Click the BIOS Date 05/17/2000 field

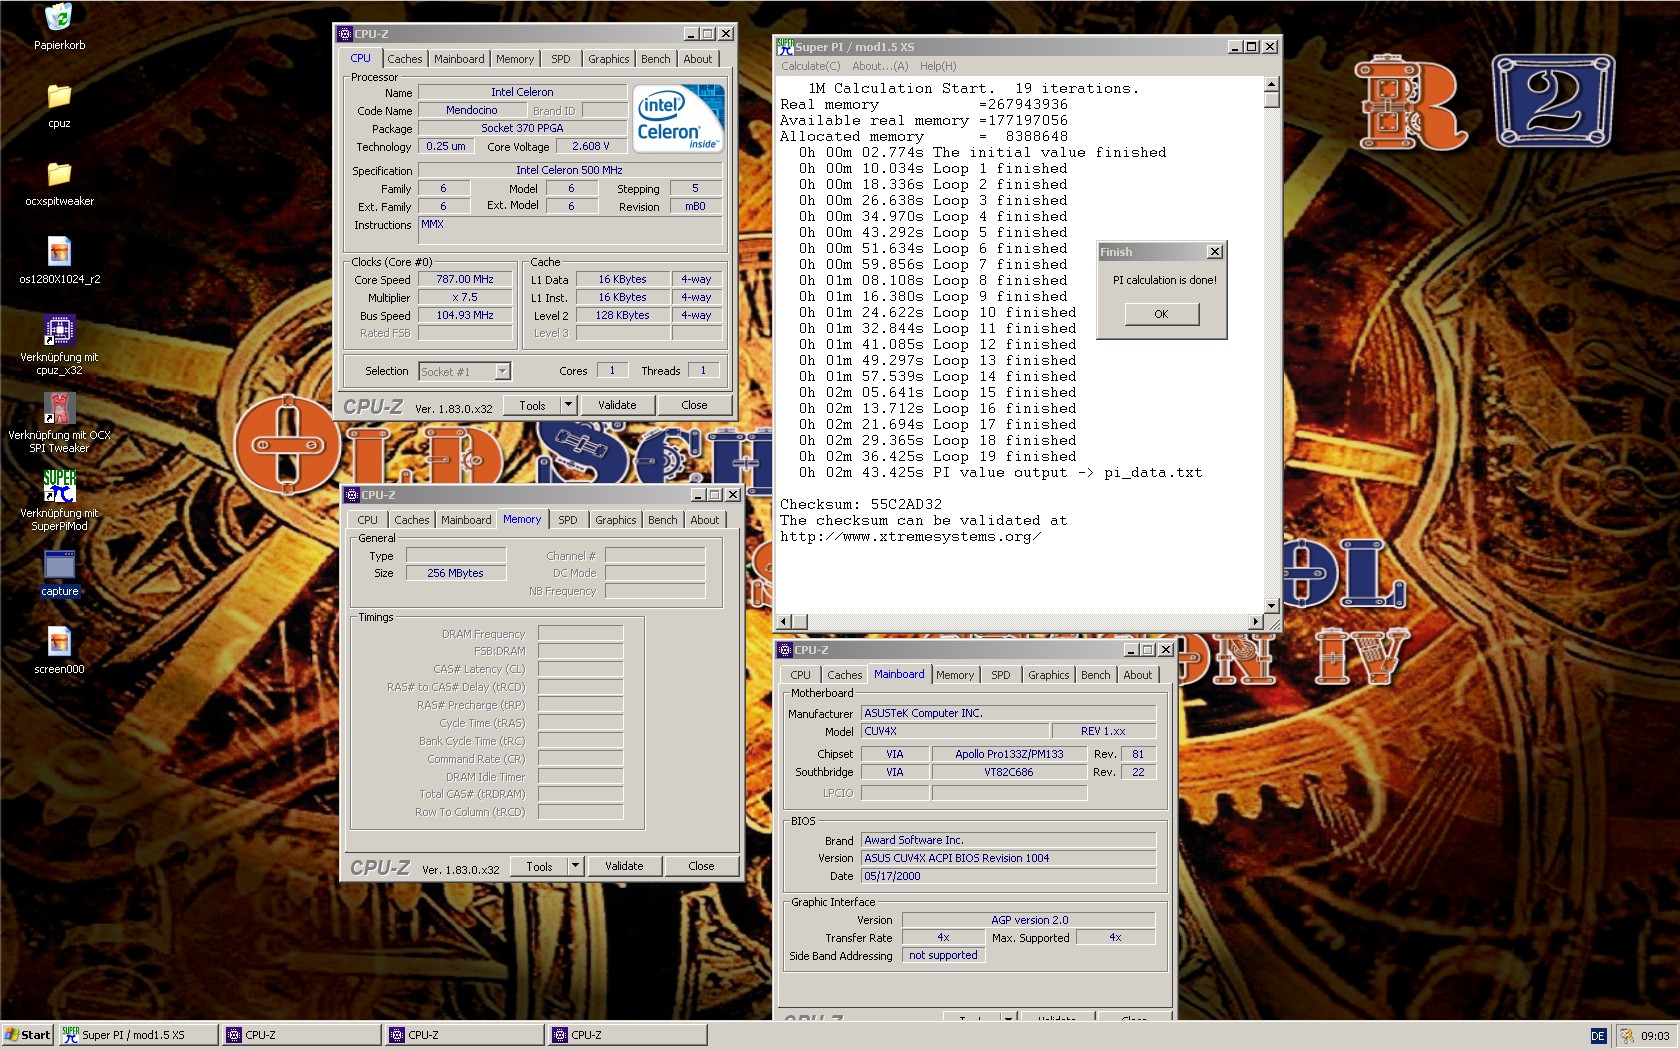(1009, 876)
